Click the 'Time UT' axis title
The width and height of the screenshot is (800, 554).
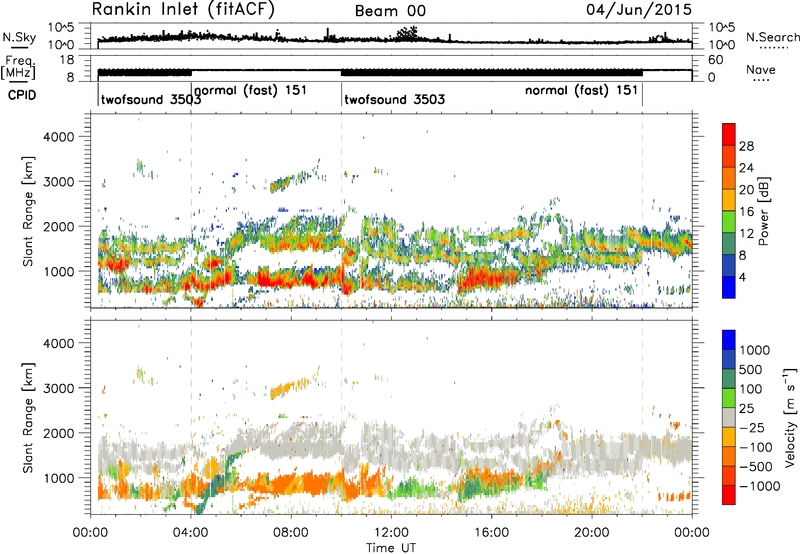coord(391,548)
